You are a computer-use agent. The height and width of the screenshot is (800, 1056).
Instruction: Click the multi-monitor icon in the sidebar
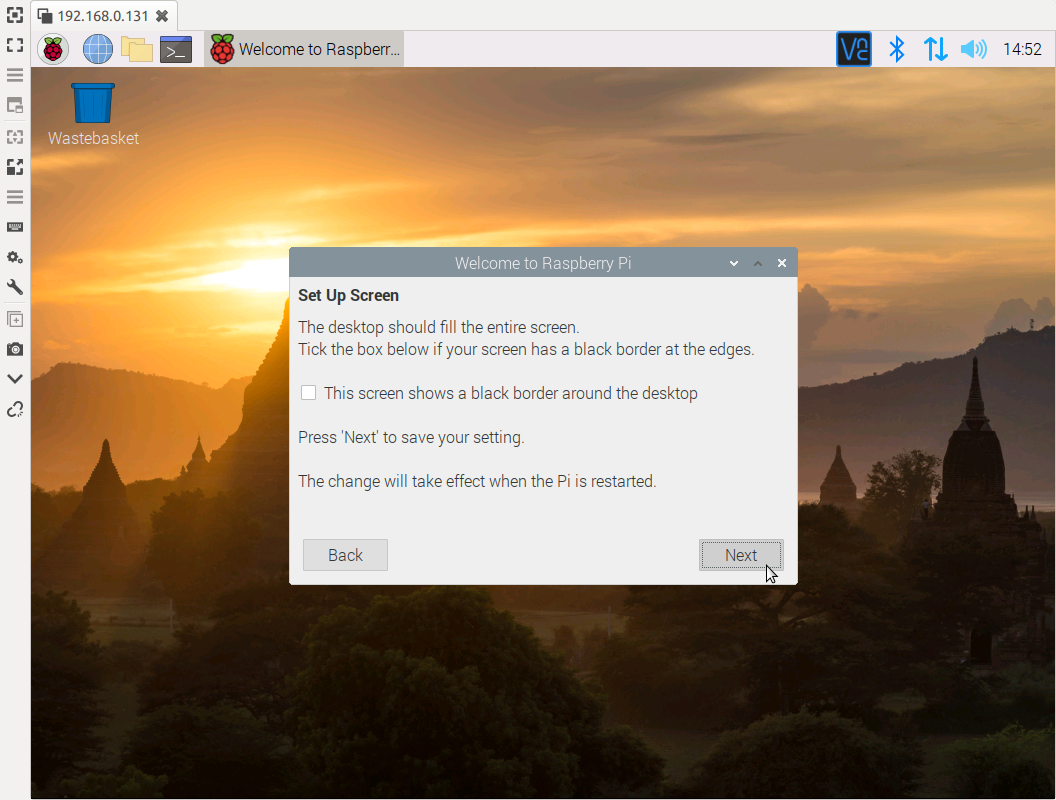tap(15, 105)
